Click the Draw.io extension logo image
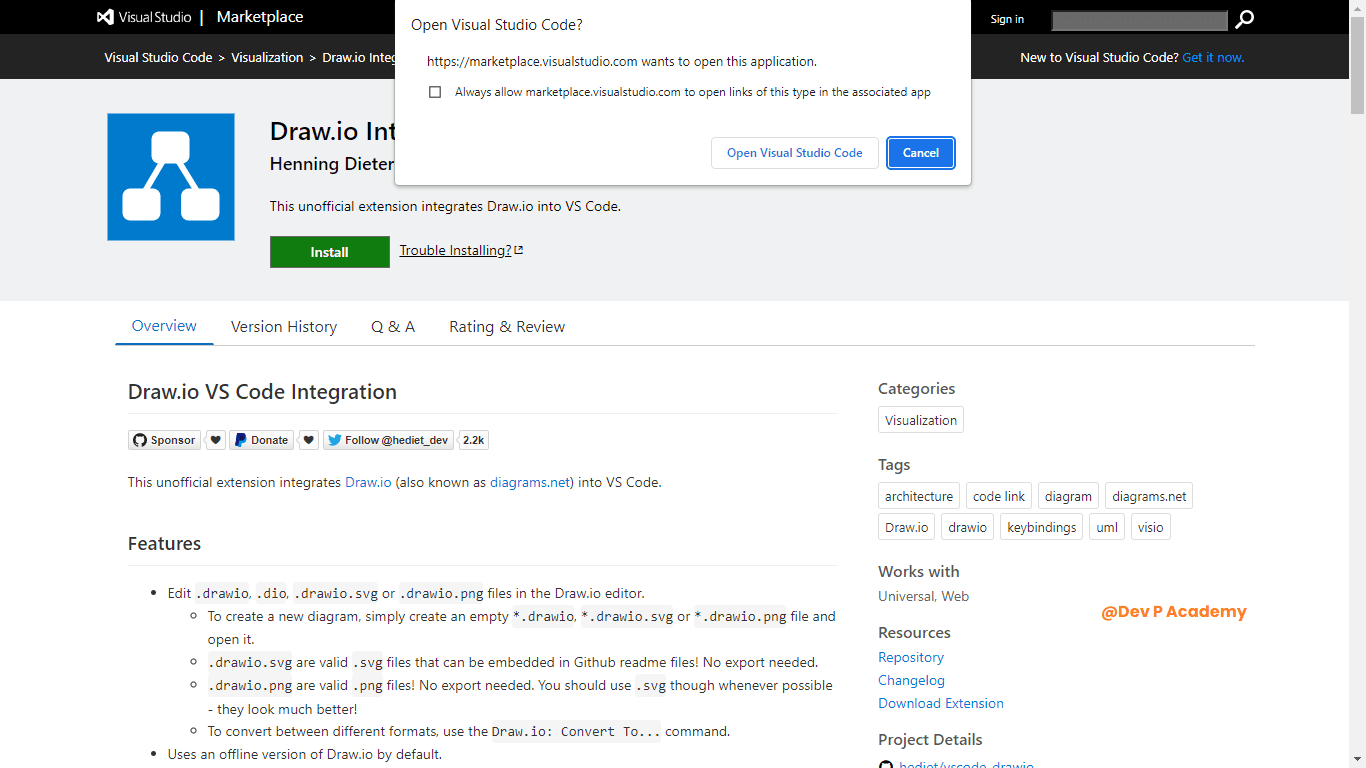This screenshot has height=768, width=1366. coord(171,177)
